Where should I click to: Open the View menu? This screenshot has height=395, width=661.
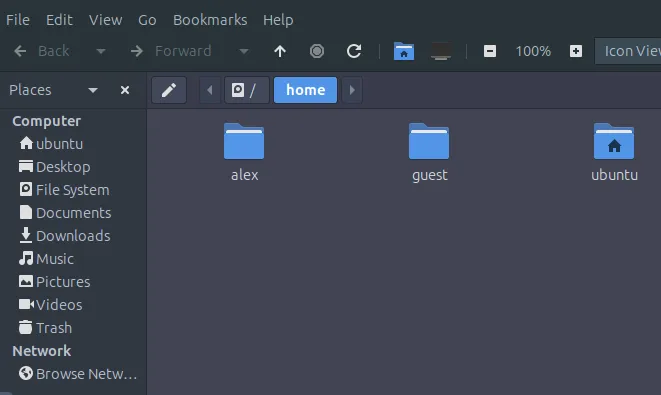pos(105,20)
